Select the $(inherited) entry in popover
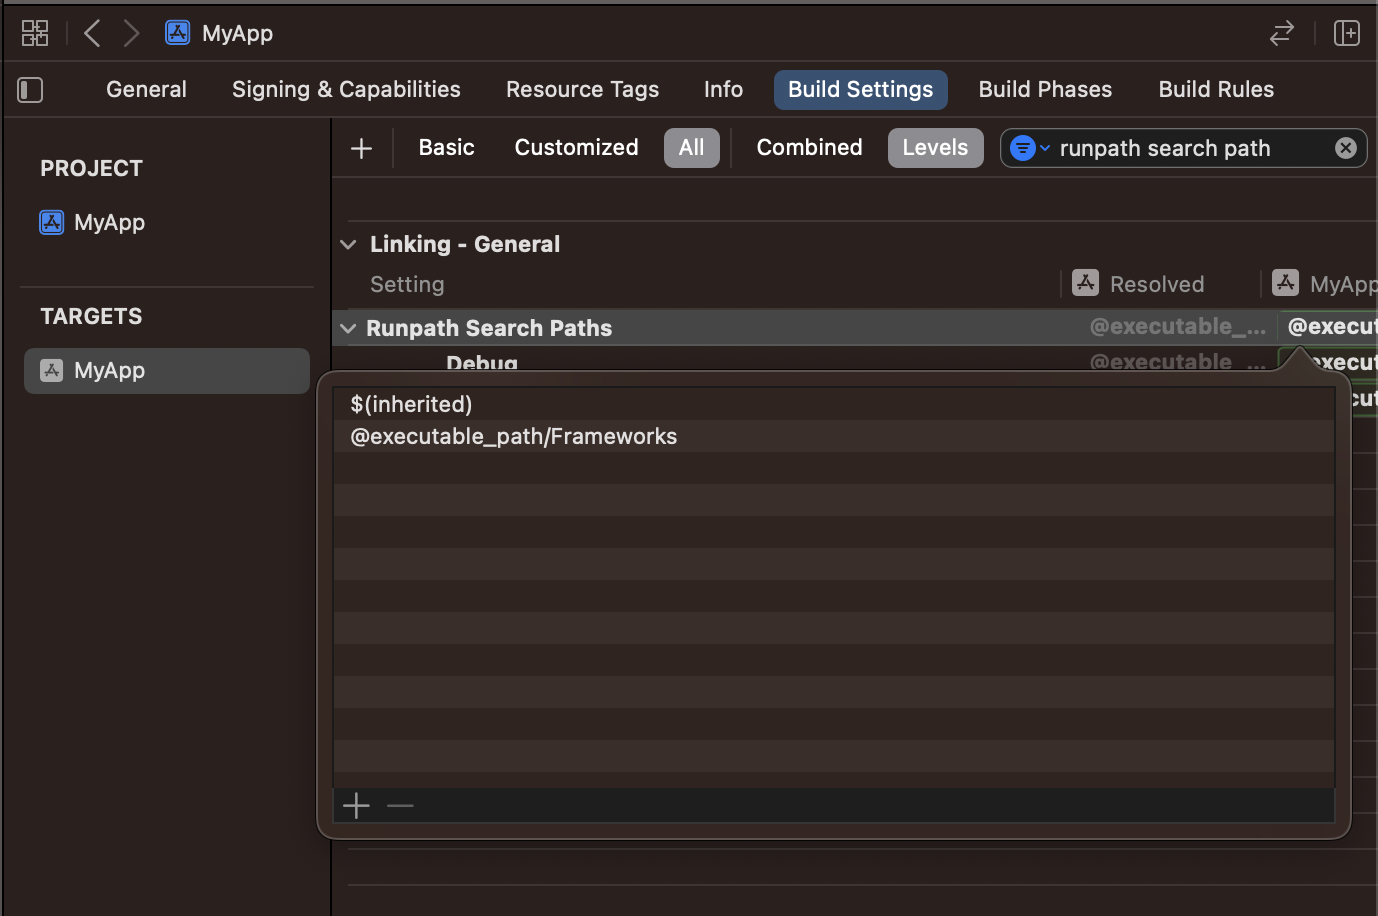The height and width of the screenshot is (916, 1378). (x=834, y=404)
